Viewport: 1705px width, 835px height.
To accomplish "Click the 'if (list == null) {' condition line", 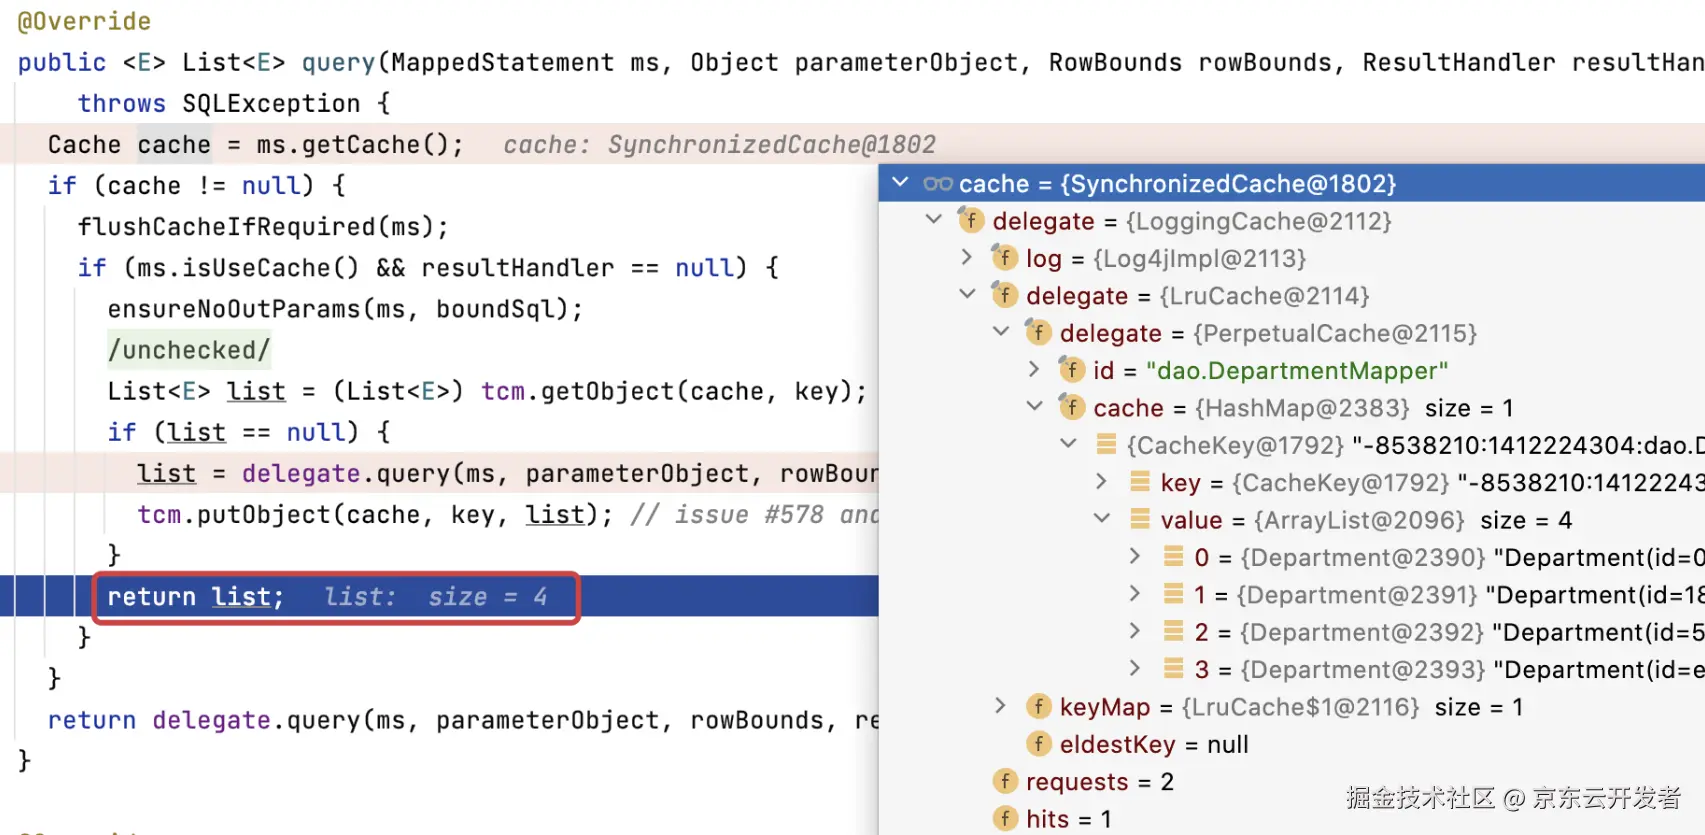I will pyautogui.click(x=249, y=432).
